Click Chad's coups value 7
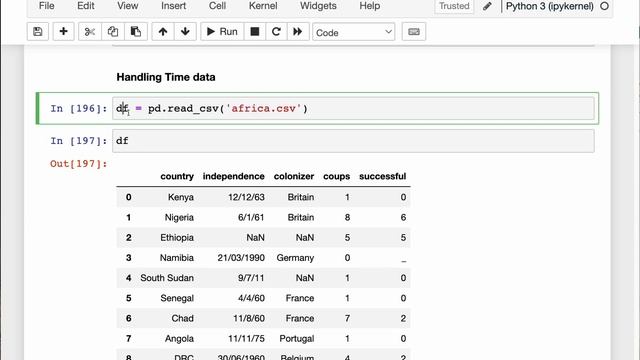Image resolution: width=640 pixels, height=360 pixels. pos(347,318)
